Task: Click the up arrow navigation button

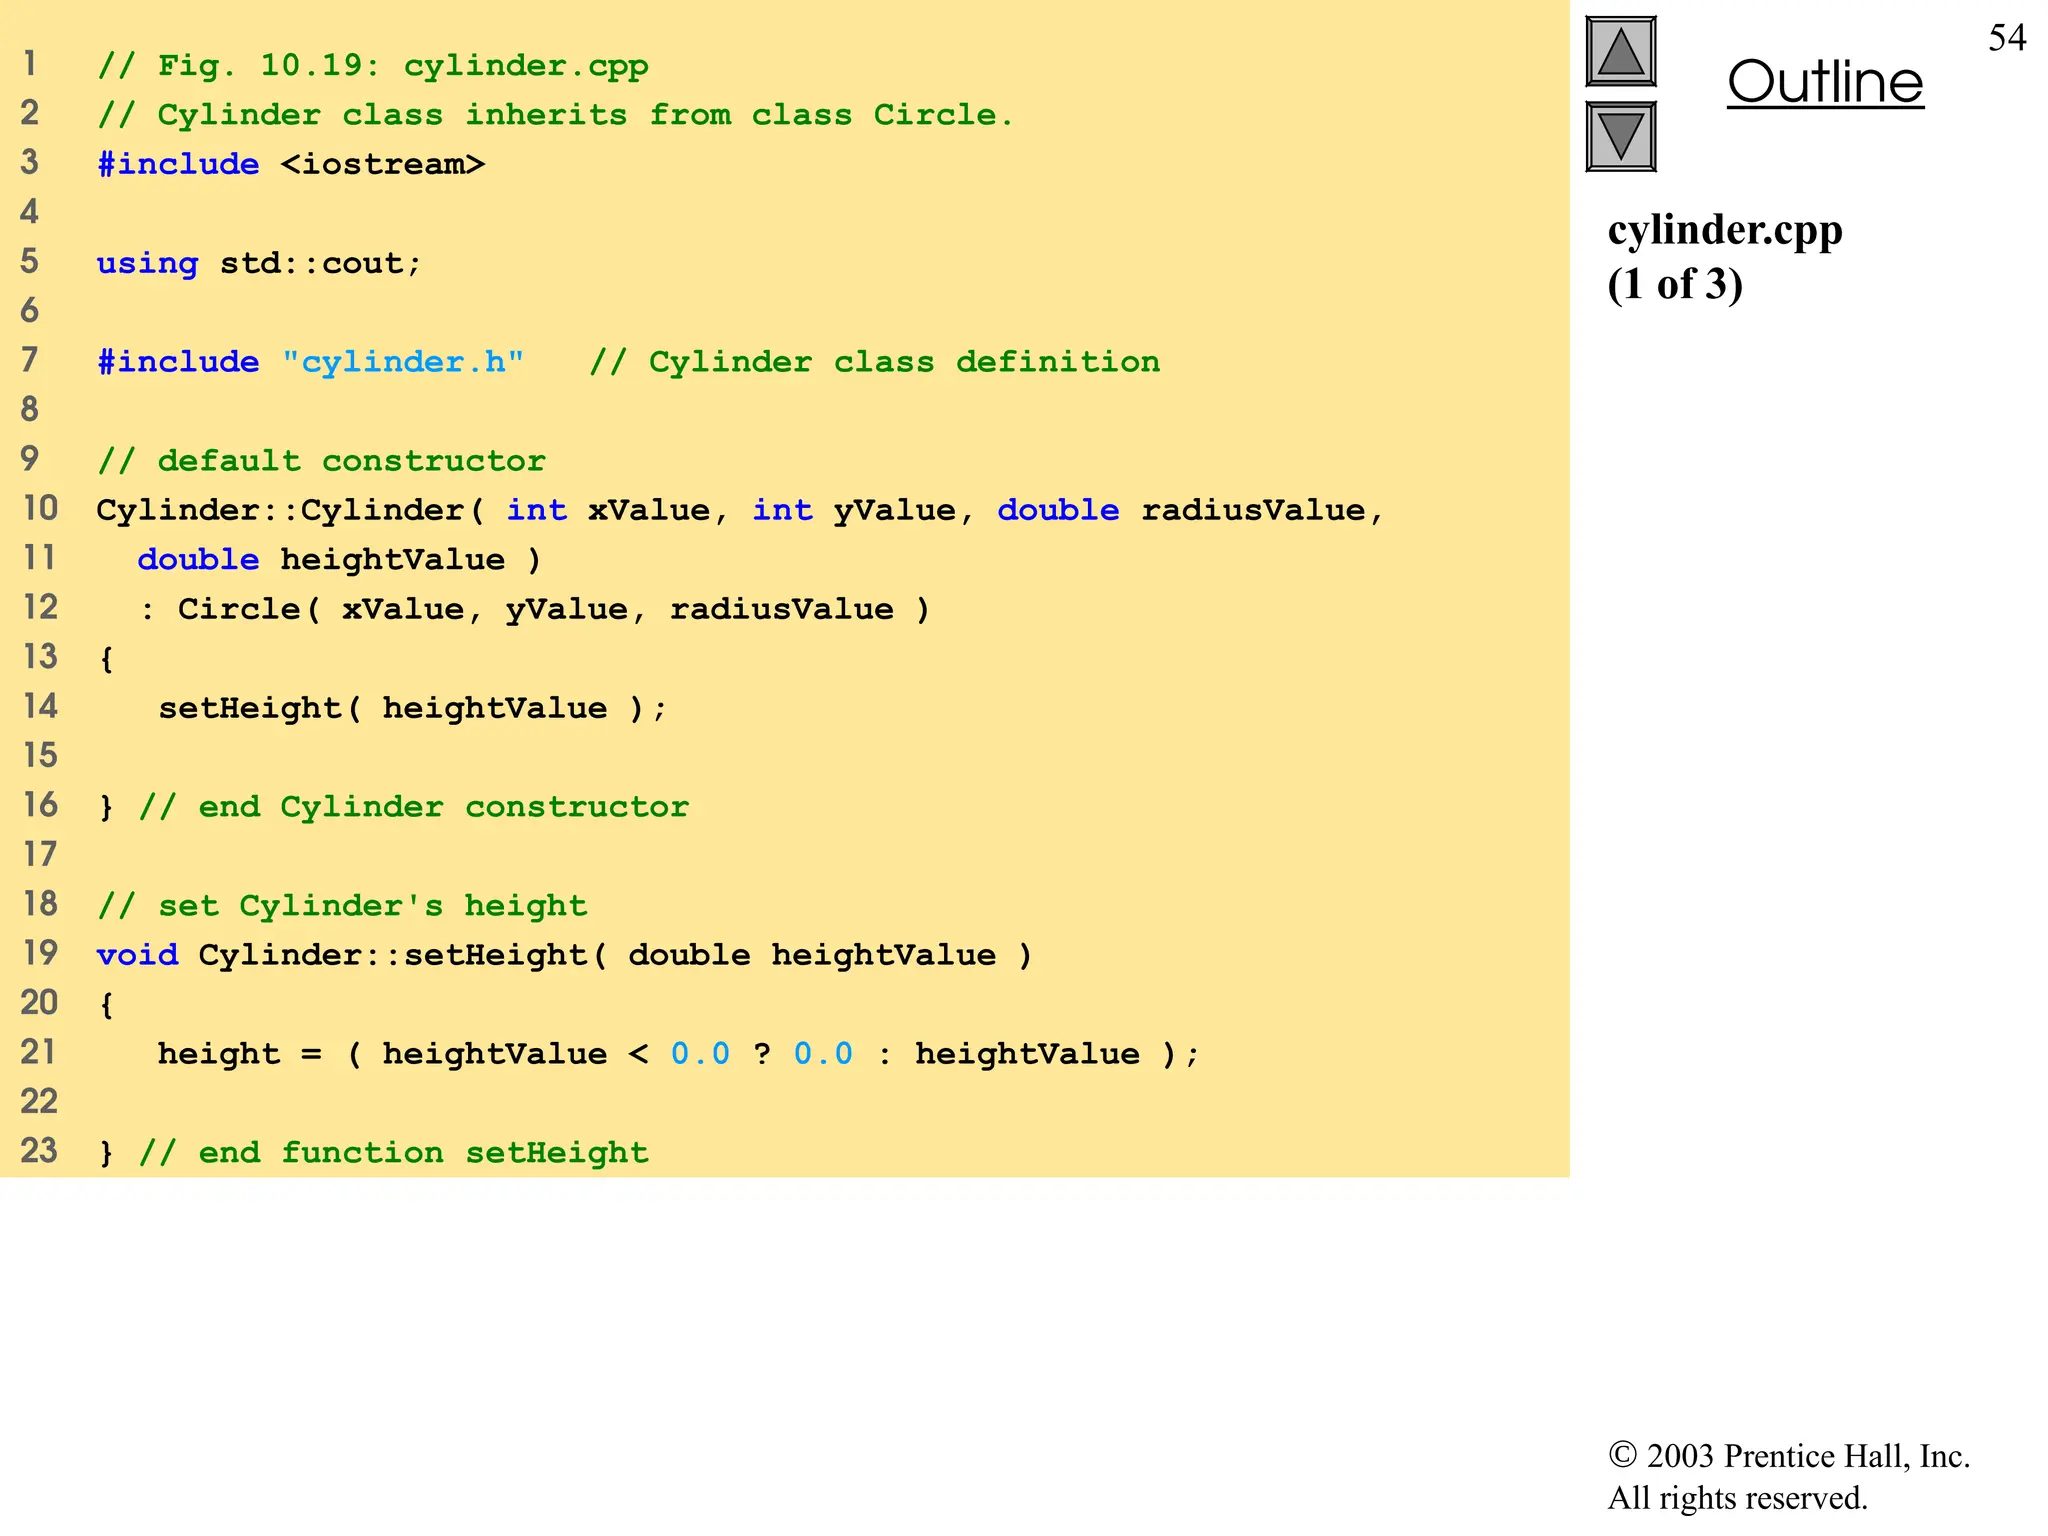Action: coord(1621,52)
